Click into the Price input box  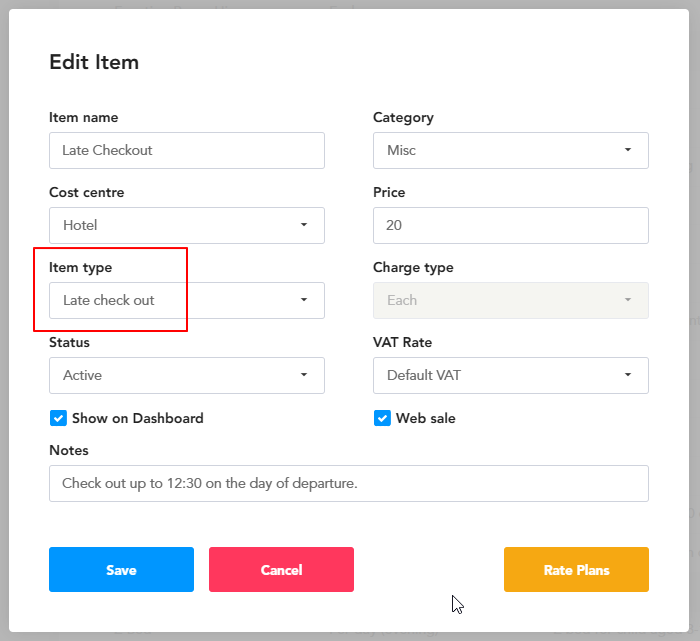coord(510,225)
